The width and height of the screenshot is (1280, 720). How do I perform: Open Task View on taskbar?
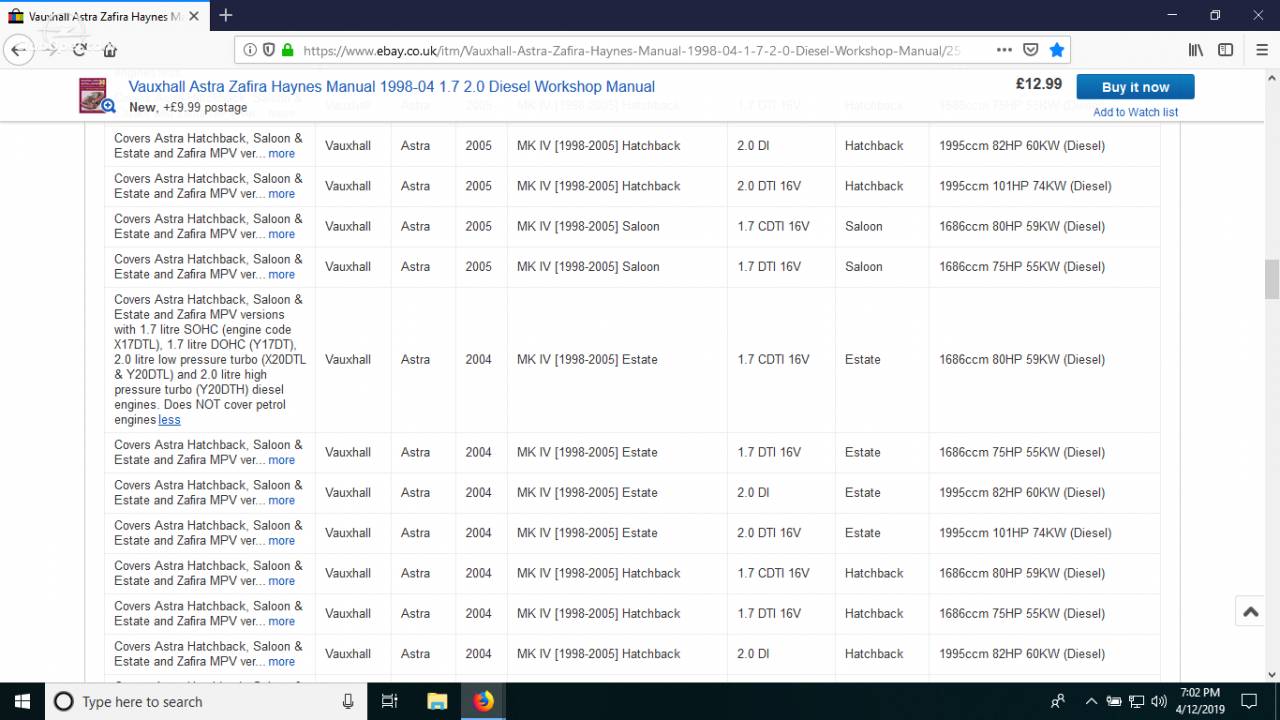point(390,701)
